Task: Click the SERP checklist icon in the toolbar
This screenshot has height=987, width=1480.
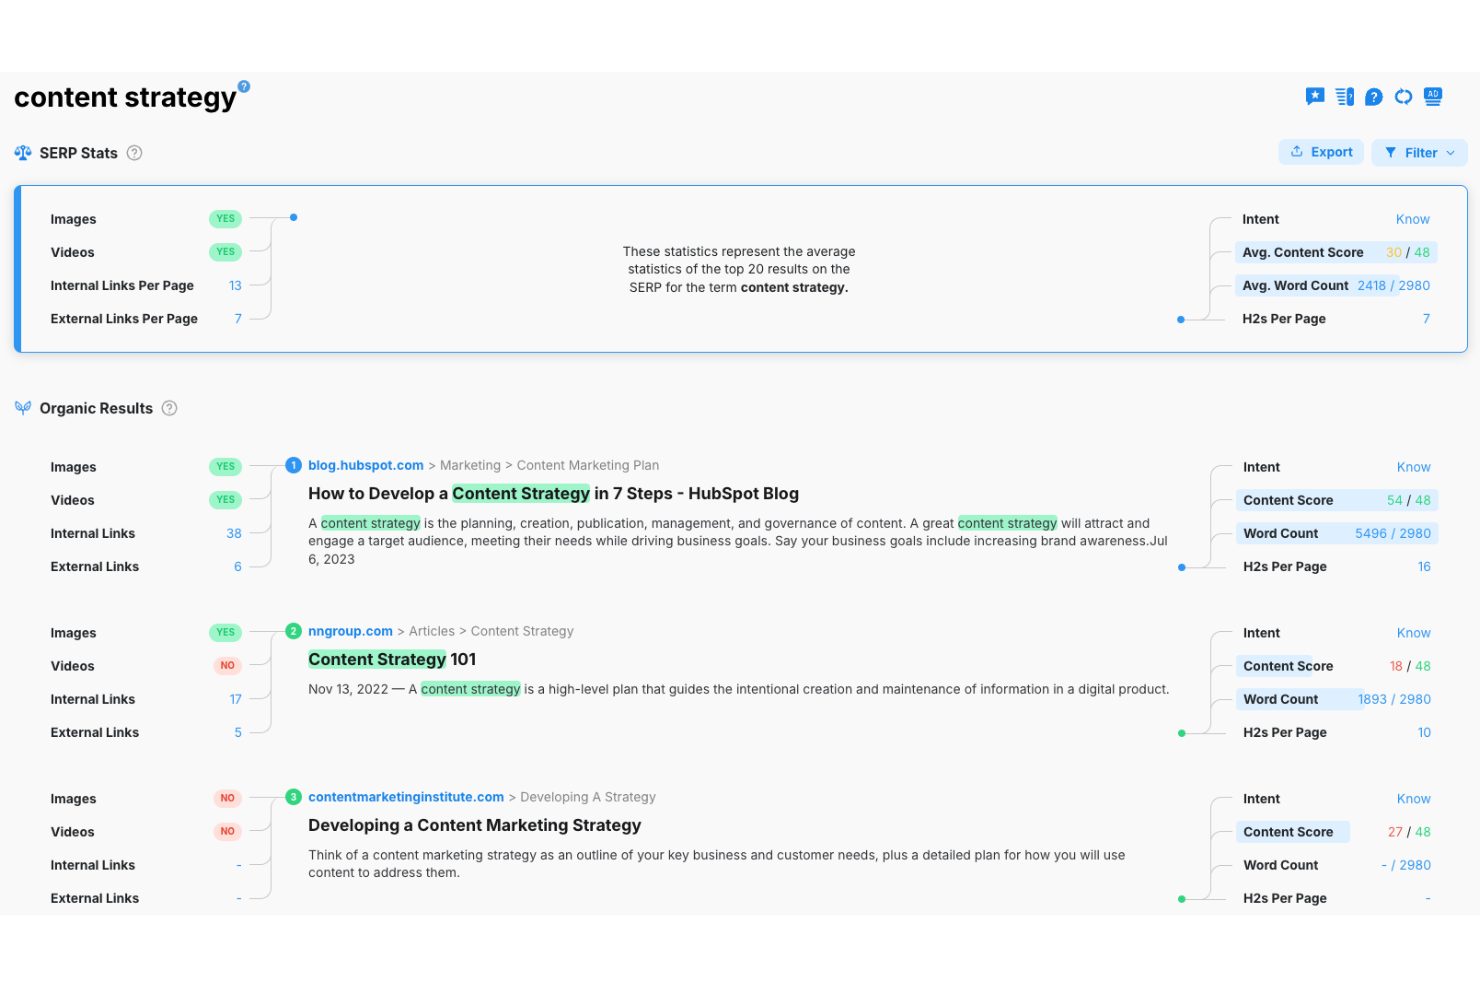Action: pos(1343,96)
